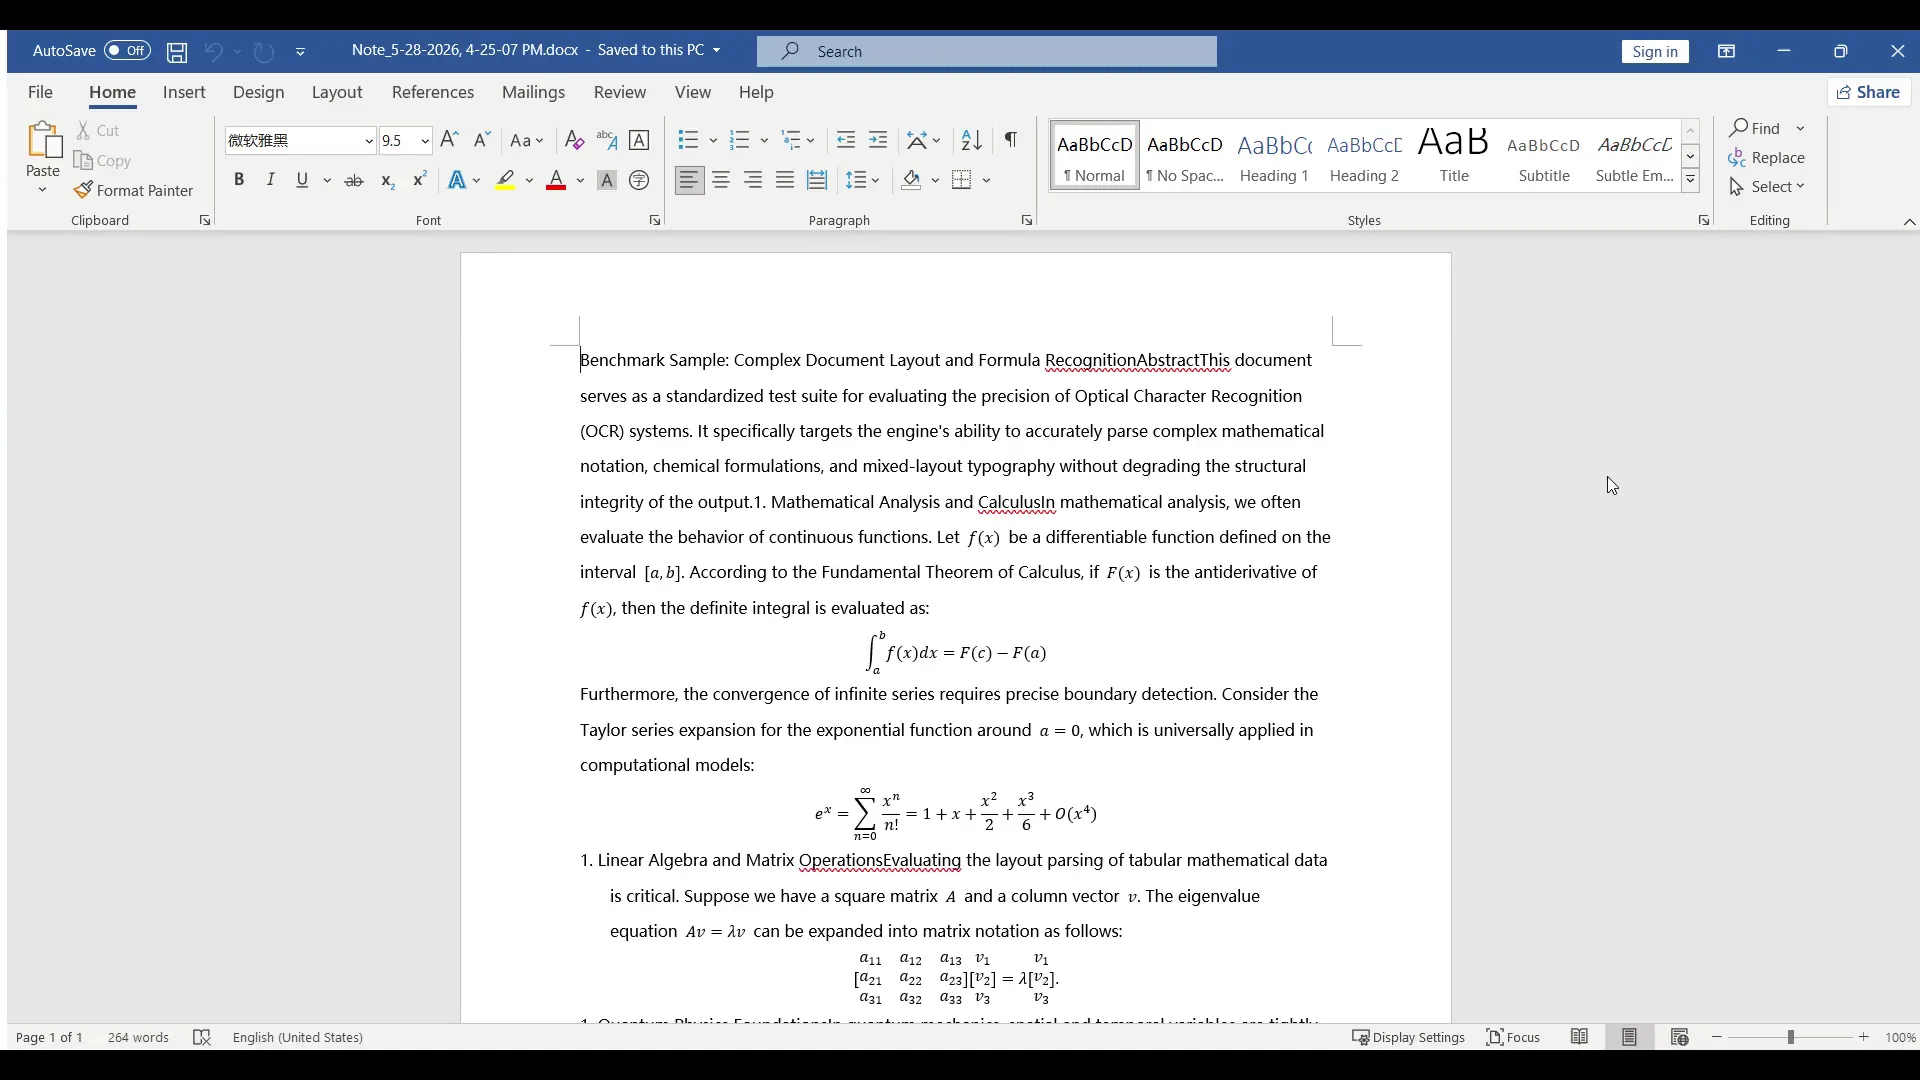1920x1080 pixels.
Task: Open Display Settings in status bar
Action: click(1408, 1038)
